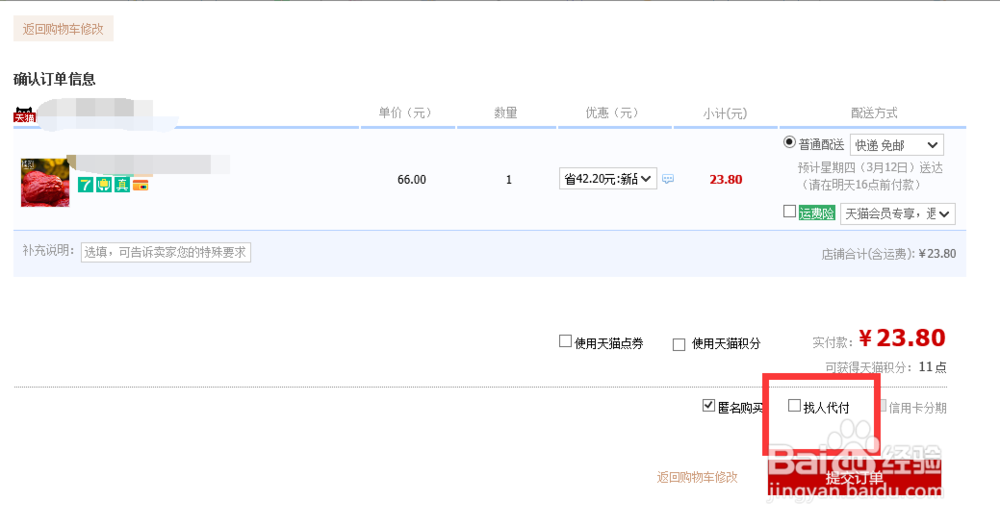The image size is (1000, 526).
Task: Click the top 返回购物车修改 button
Action: (63, 29)
